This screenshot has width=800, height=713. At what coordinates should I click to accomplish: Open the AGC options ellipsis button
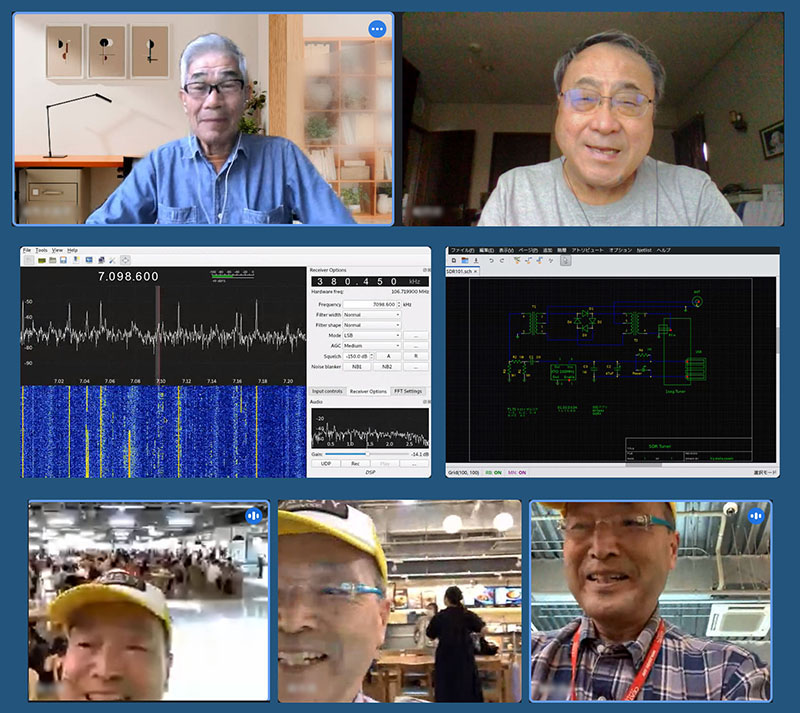coord(416,346)
